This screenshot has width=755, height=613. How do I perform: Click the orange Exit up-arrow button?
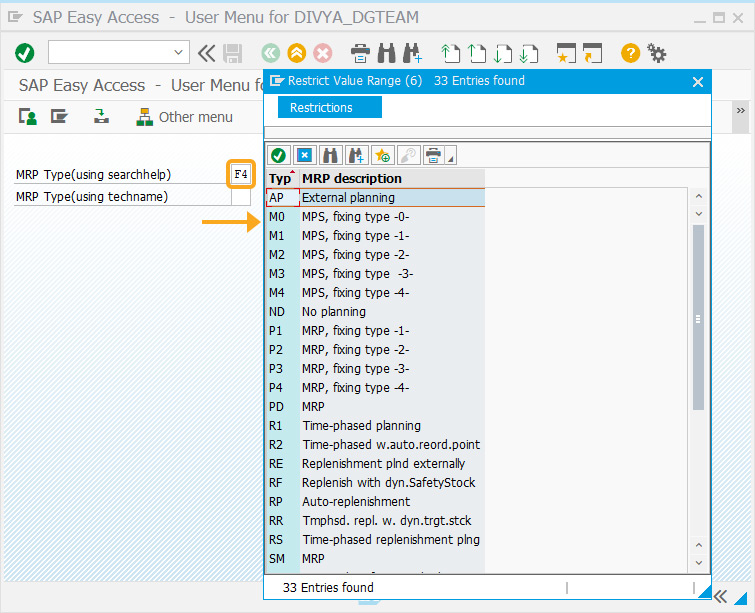pyautogui.click(x=297, y=53)
